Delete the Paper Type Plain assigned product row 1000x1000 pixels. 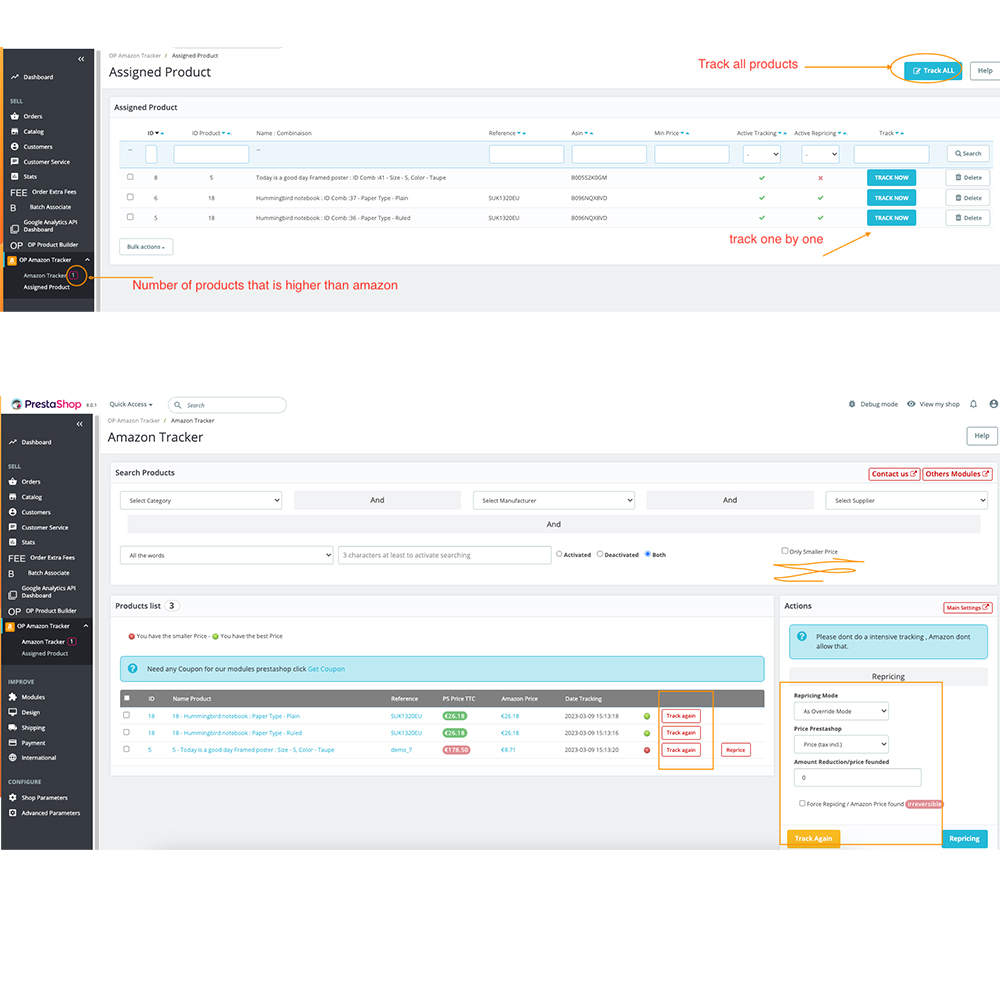(x=968, y=198)
